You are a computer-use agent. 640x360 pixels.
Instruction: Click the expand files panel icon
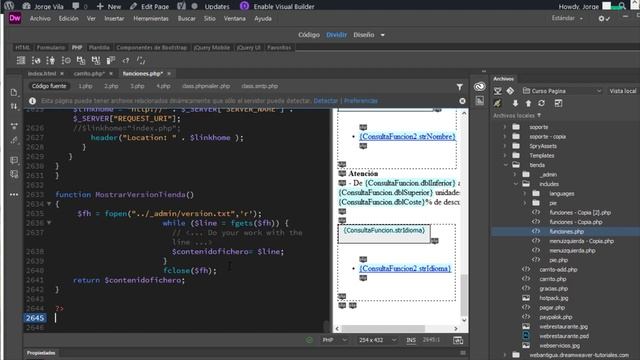(x=558, y=103)
